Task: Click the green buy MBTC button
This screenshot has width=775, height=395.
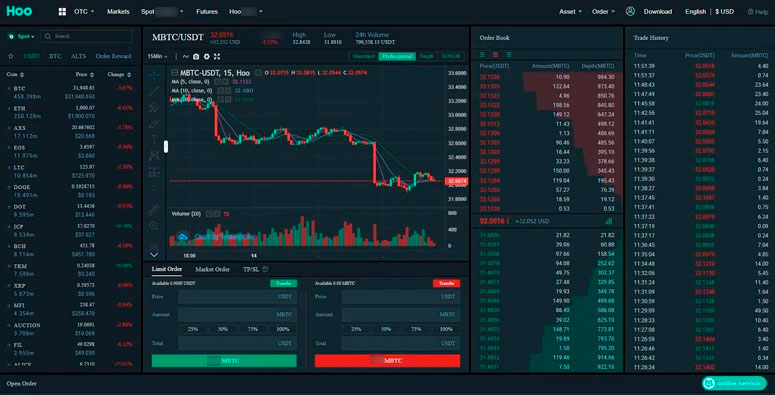Action: point(224,361)
